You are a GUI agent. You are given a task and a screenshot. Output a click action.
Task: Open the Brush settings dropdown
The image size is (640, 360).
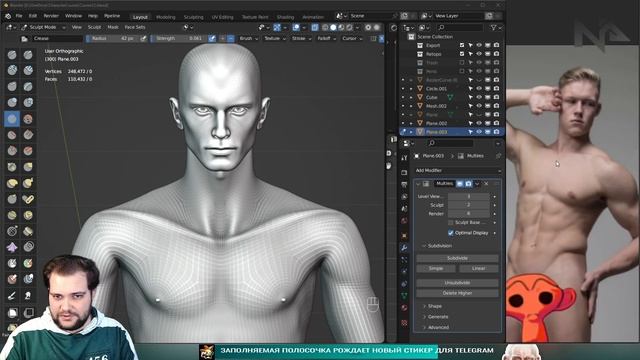pos(249,38)
